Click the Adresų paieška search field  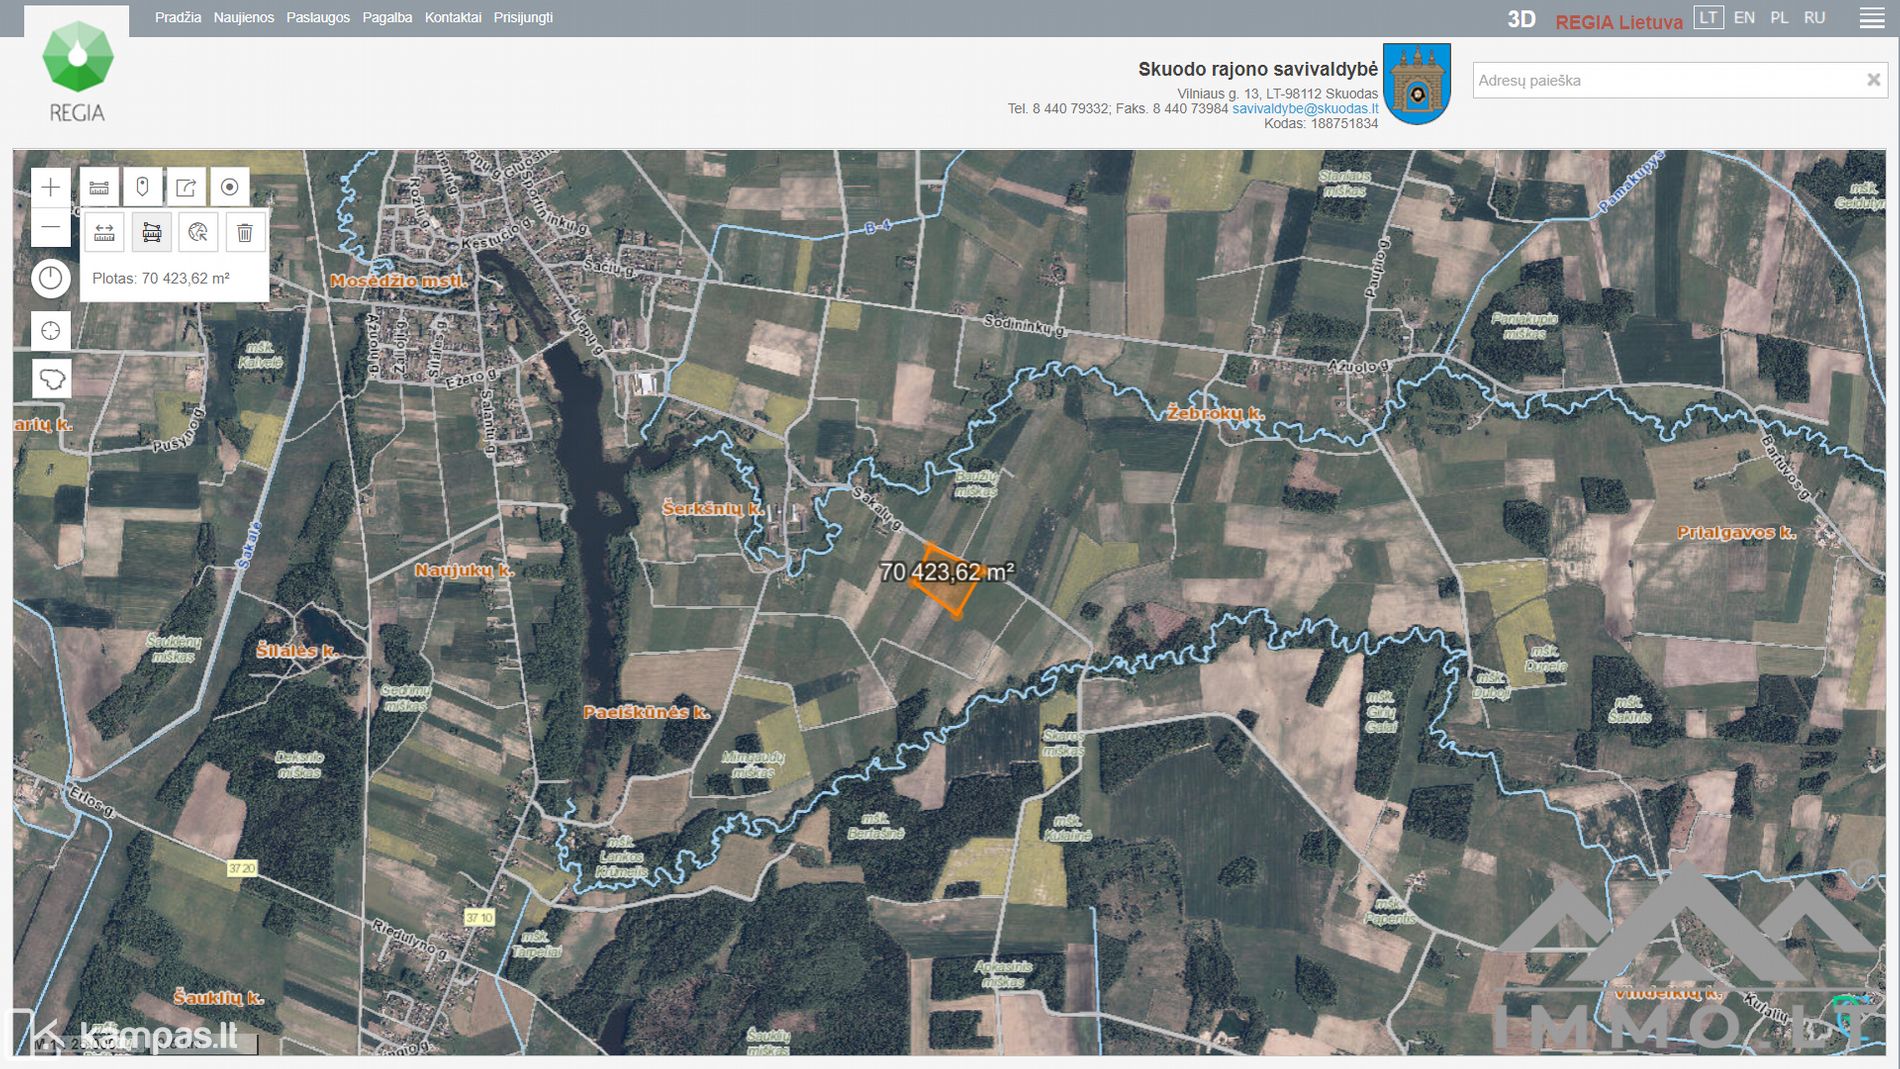(1665, 80)
